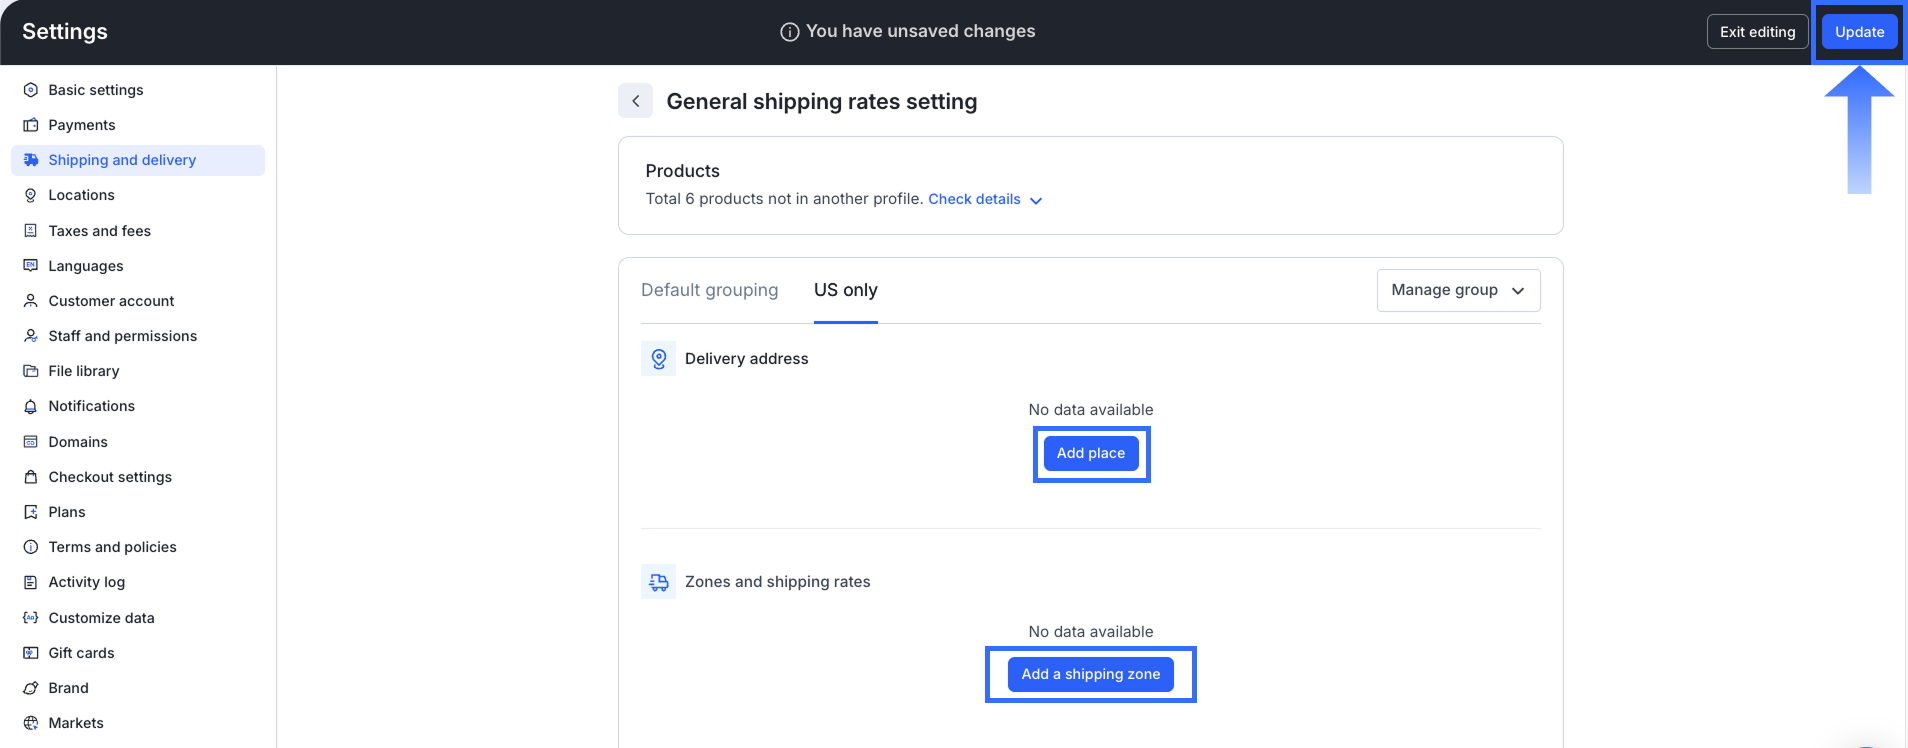Screen dimensions: 1908x748
Task: Click the Notifications bell icon
Action: coord(31,406)
